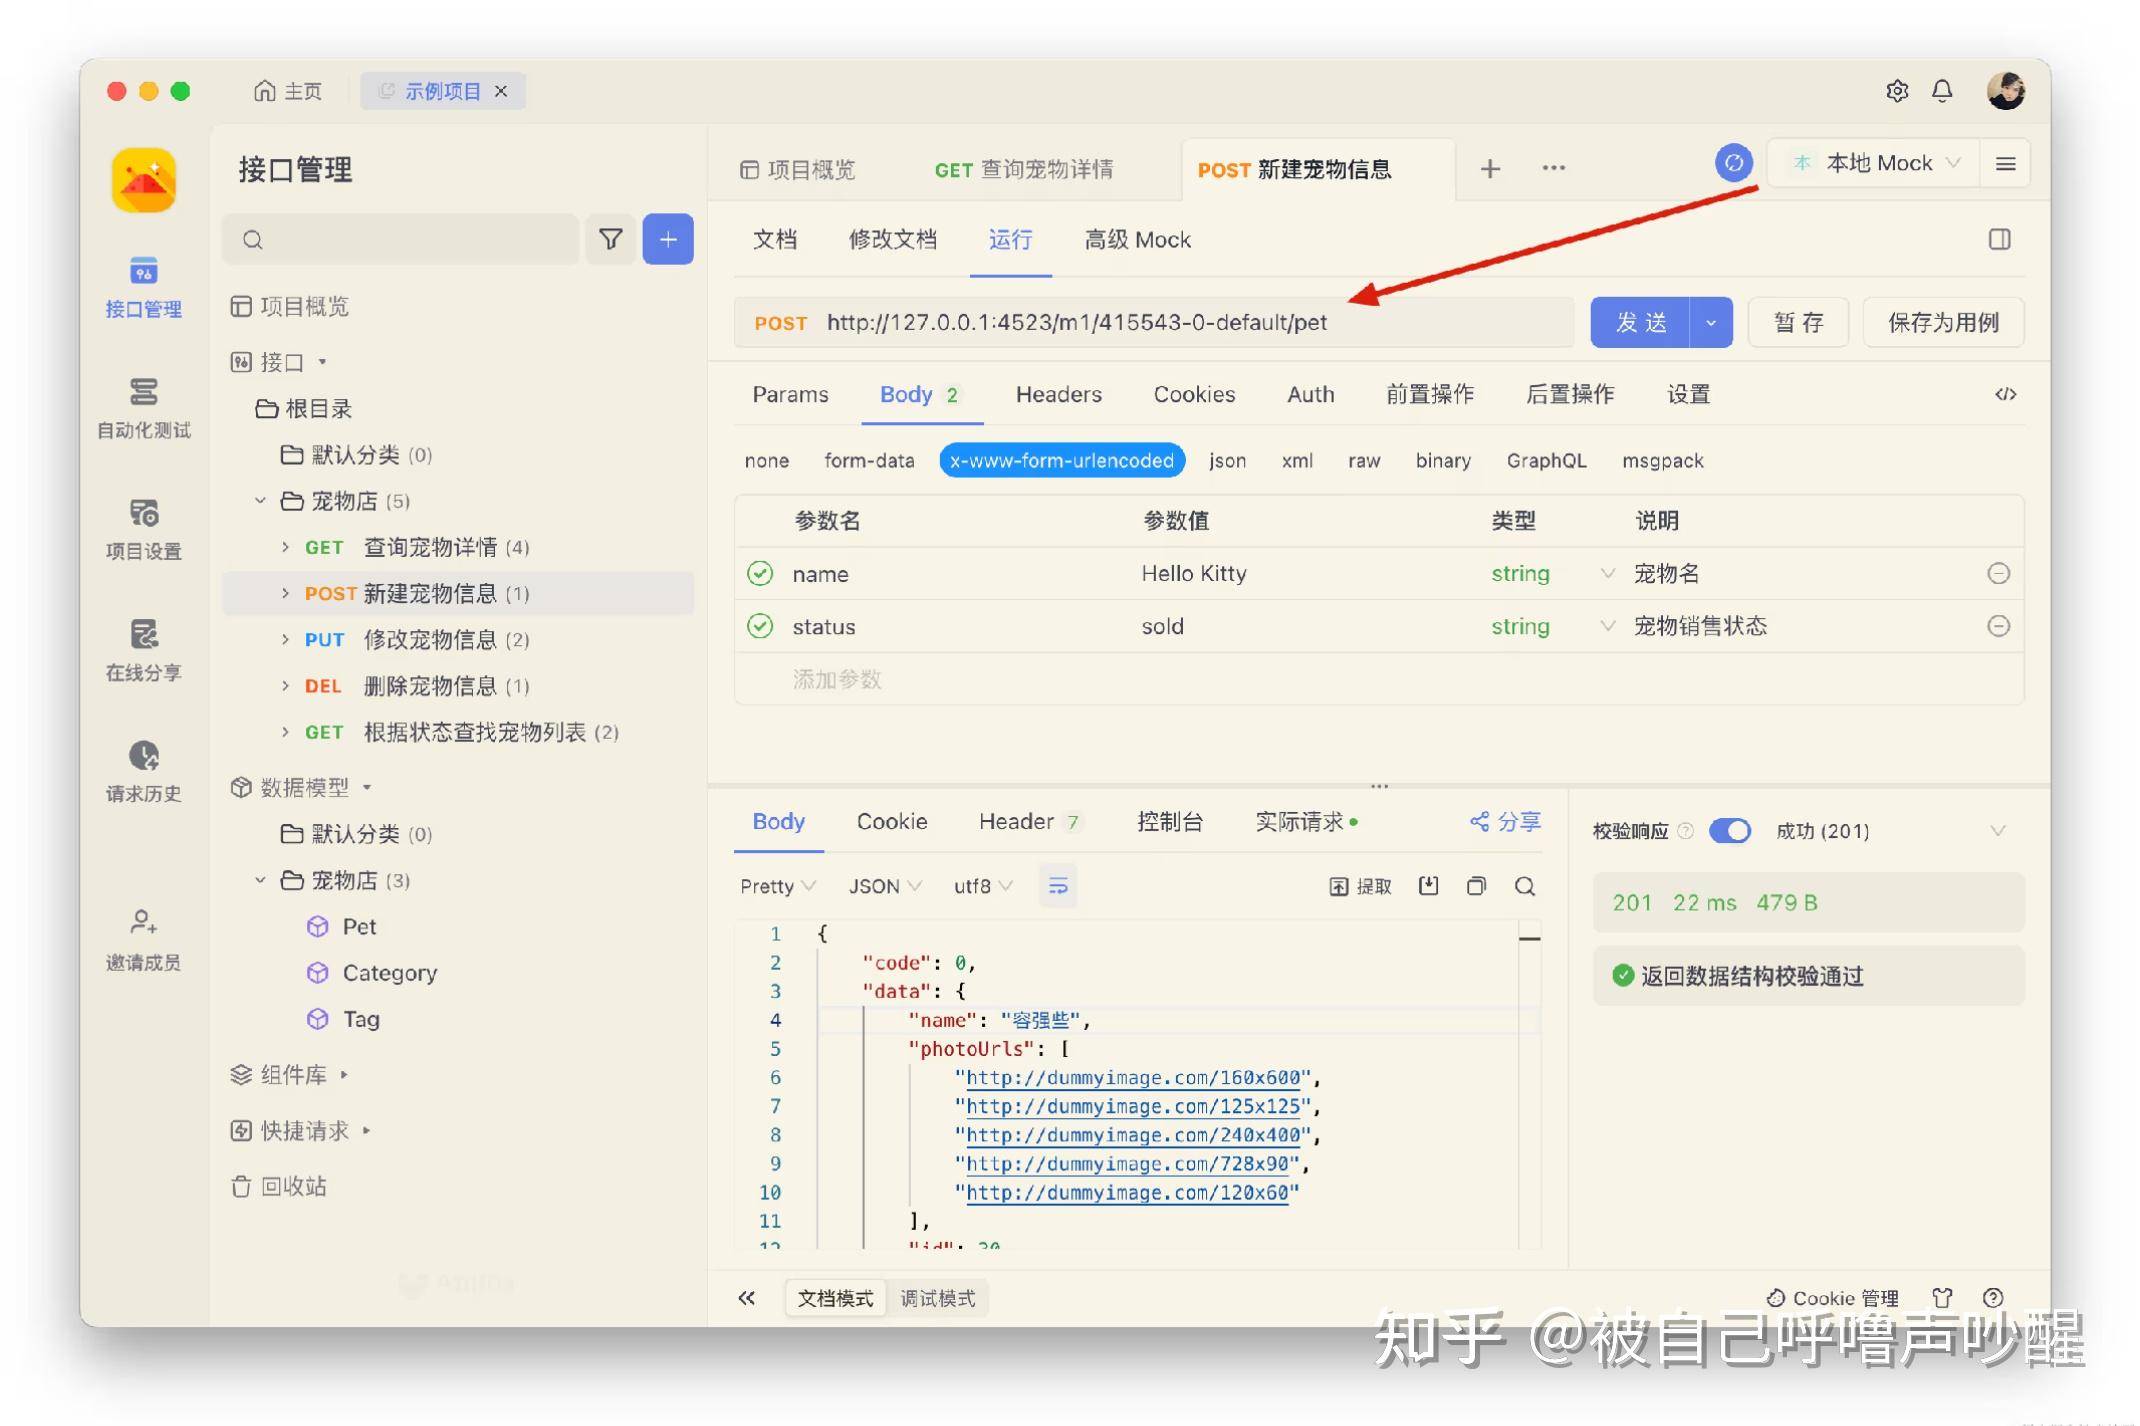The width and height of the screenshot is (2140, 1426).
Task: Open the utf8 encoding dropdown
Action: click(983, 886)
